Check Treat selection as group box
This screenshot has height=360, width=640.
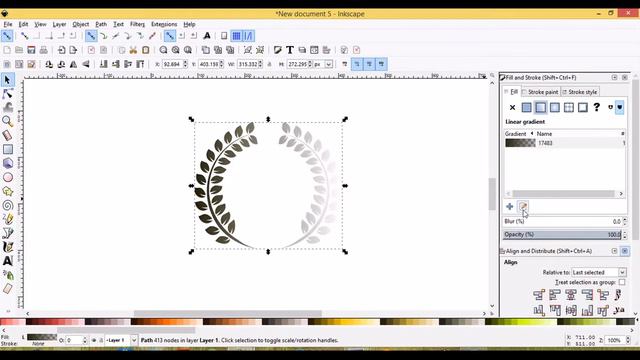pyautogui.click(x=622, y=282)
